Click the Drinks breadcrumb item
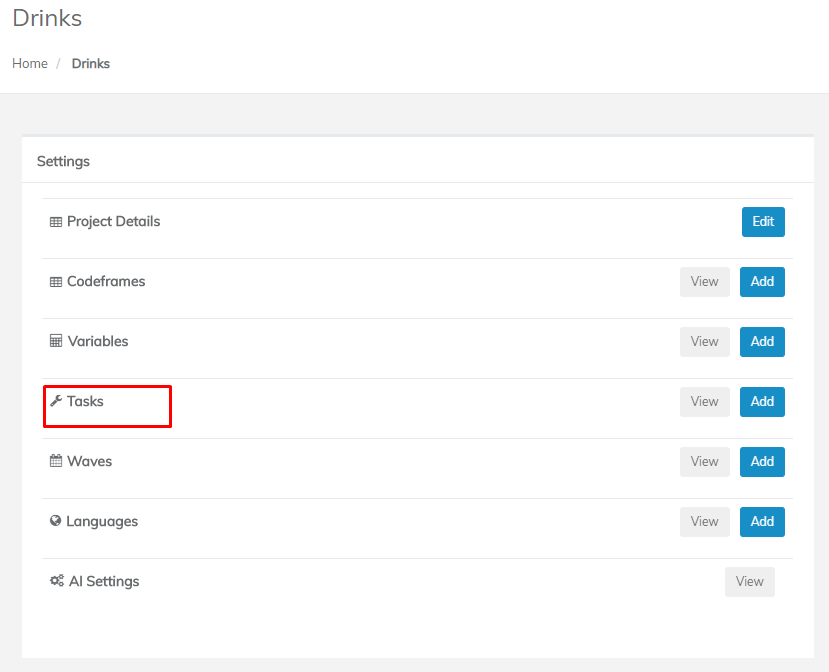The height and width of the screenshot is (672, 829). (90, 63)
